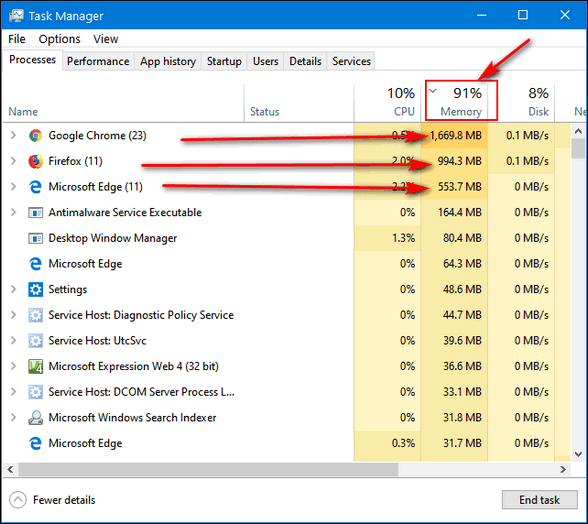
Task: Click the Fewer details circle arrow icon
Action: 18,500
